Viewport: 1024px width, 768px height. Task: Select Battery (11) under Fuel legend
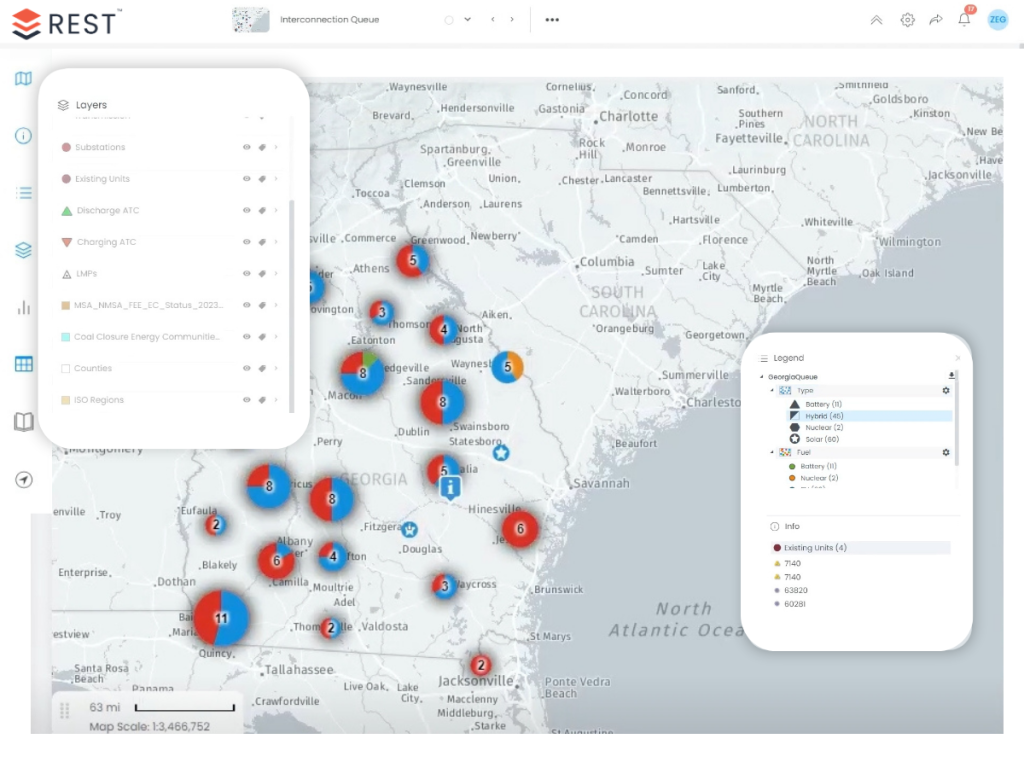[x=818, y=466]
